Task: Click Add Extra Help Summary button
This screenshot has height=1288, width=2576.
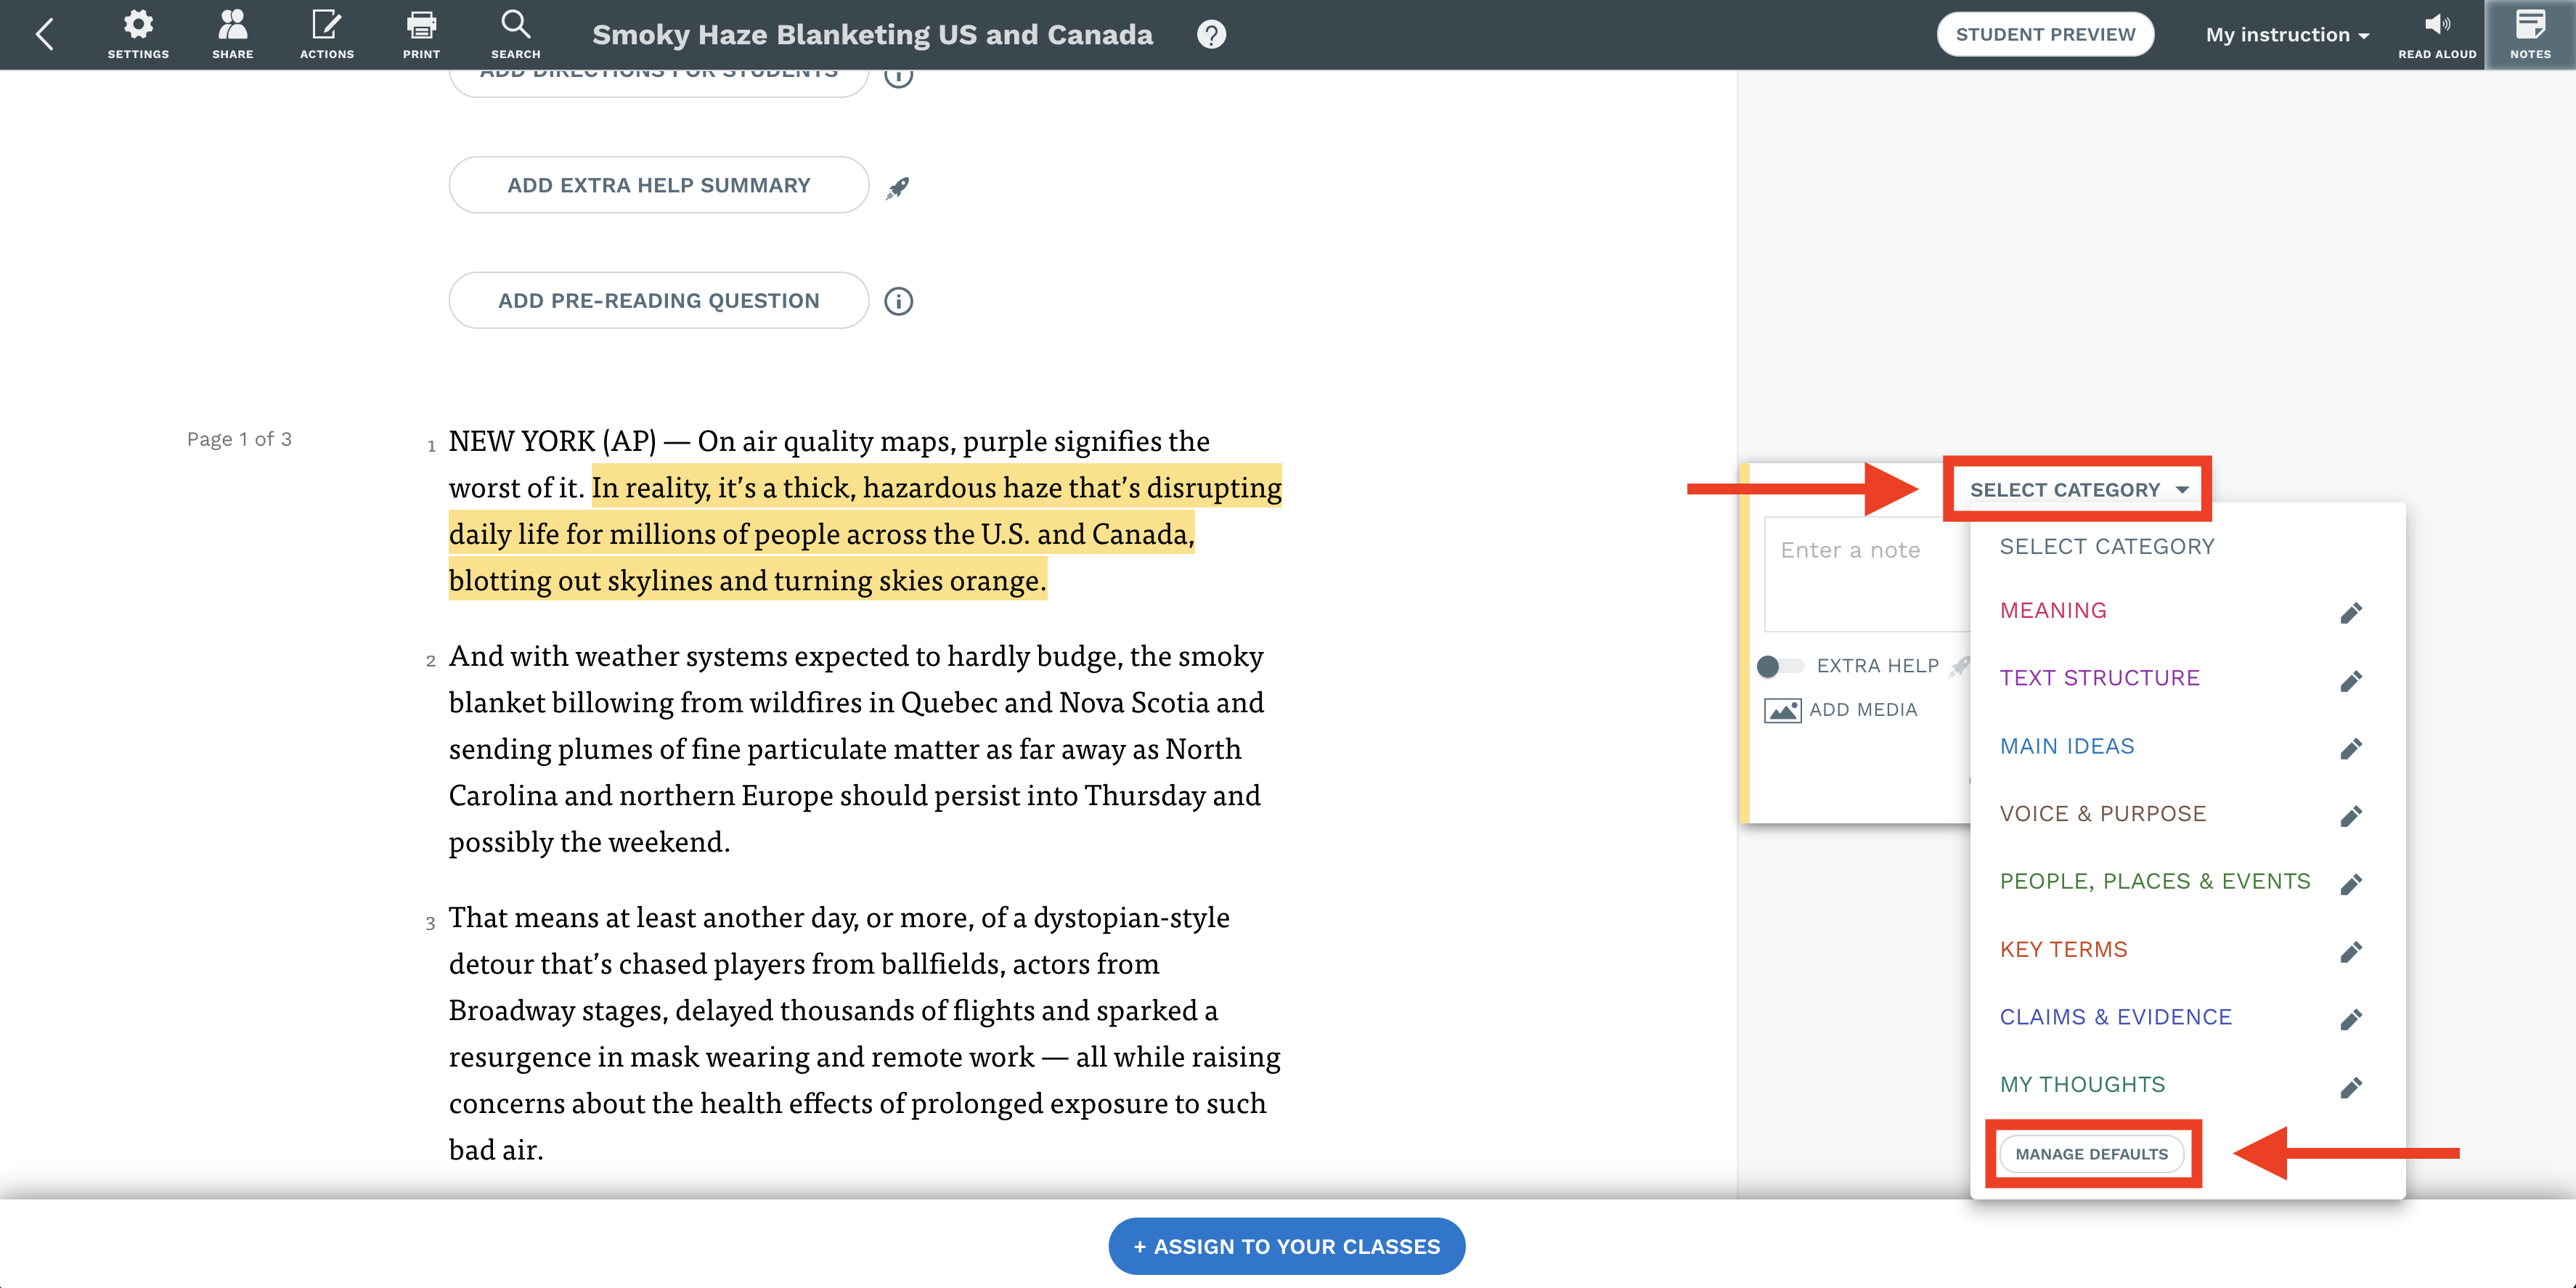Action: (x=658, y=185)
